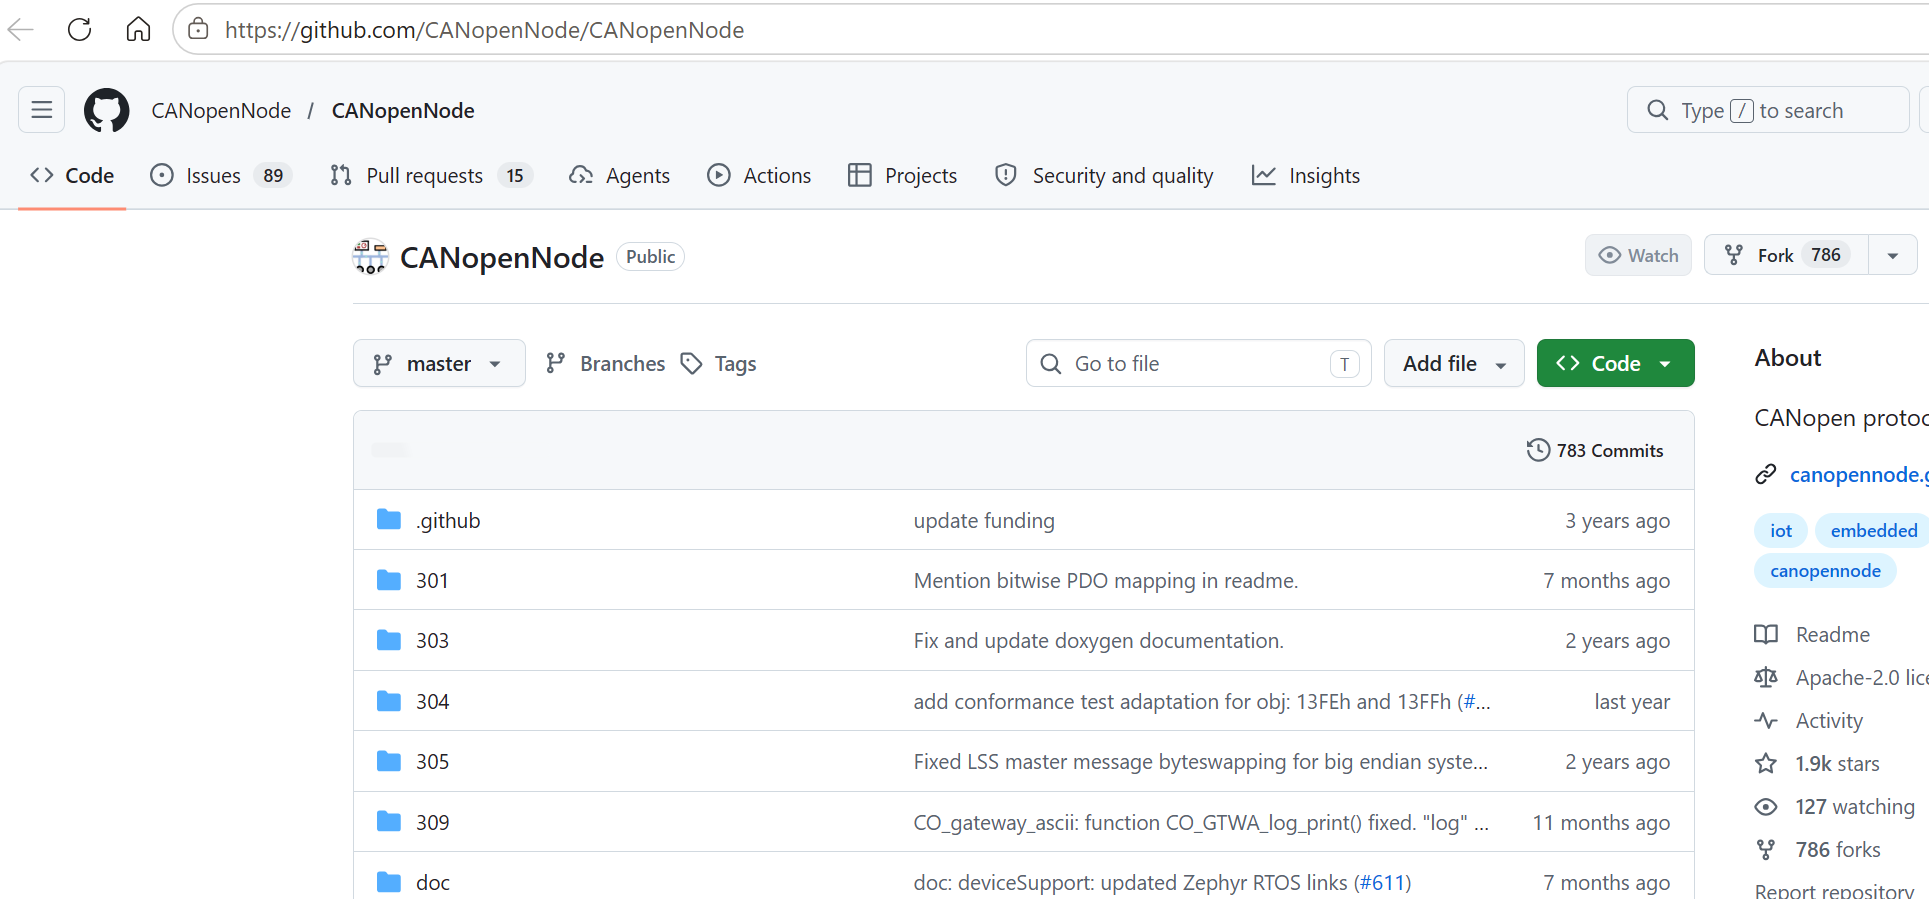Click the CANopenNode repository avatar icon
The width and height of the screenshot is (1929, 899).
(370, 257)
